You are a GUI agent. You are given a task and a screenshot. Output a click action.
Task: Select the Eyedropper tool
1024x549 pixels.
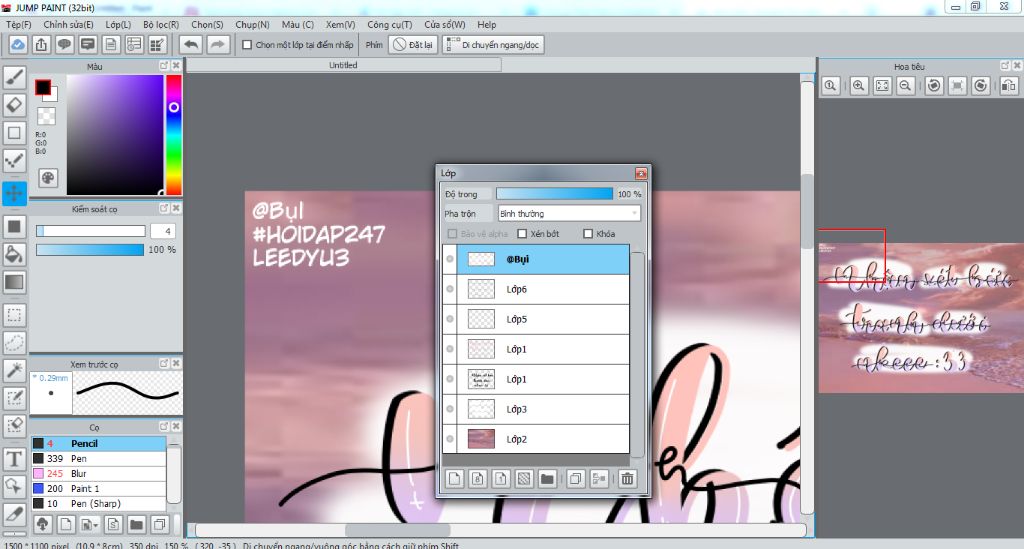tap(14, 514)
